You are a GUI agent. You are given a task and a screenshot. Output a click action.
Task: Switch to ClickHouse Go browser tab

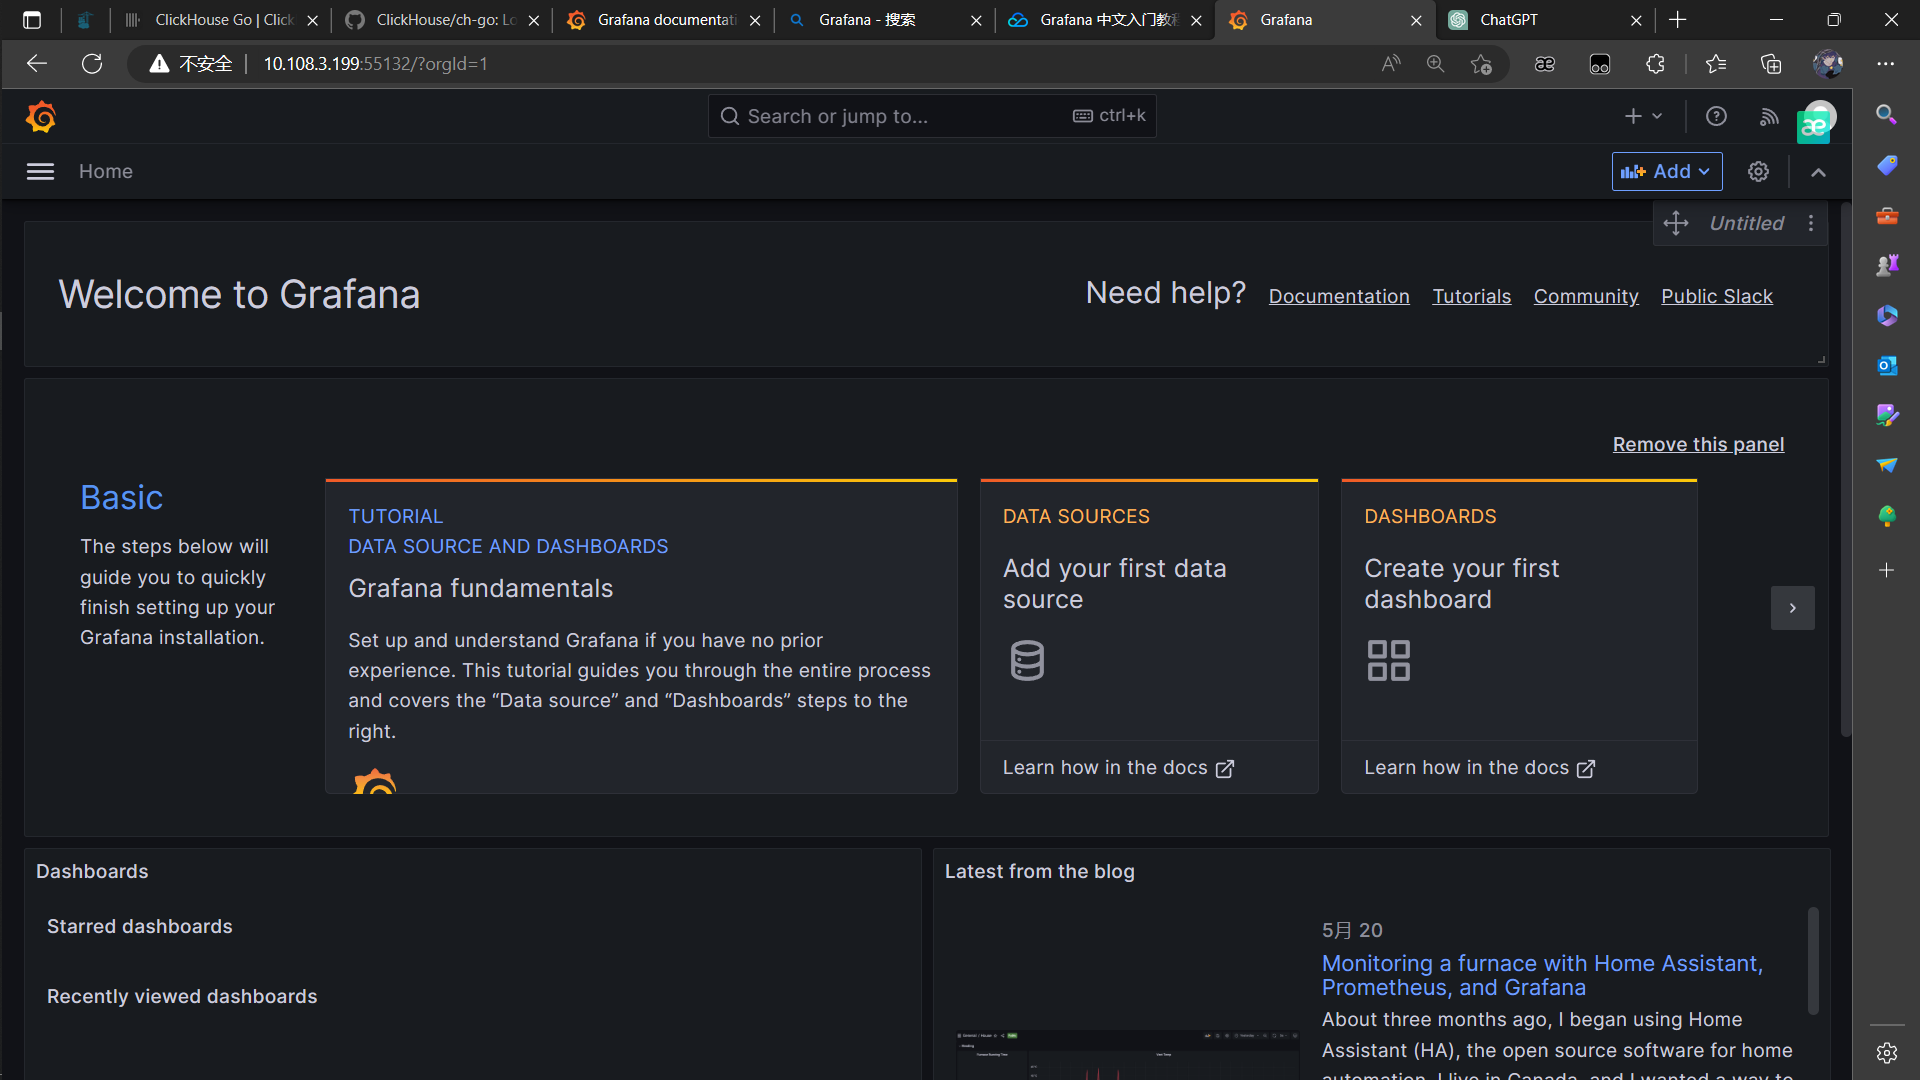pos(220,20)
